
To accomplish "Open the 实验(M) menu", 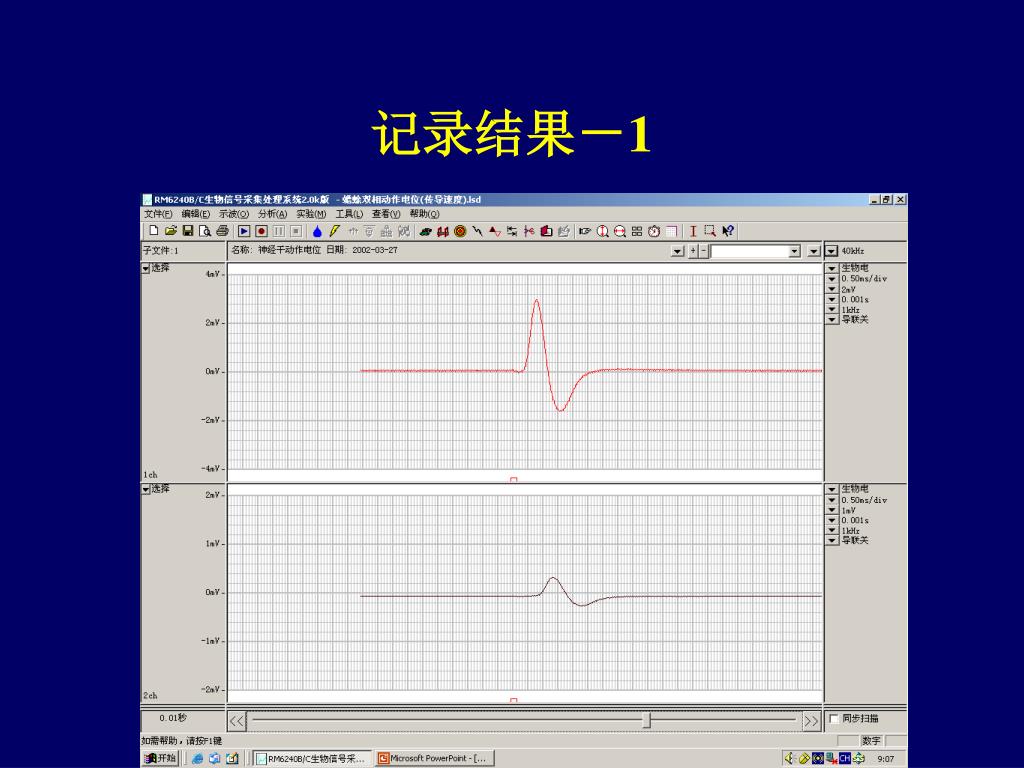I will (311, 214).
